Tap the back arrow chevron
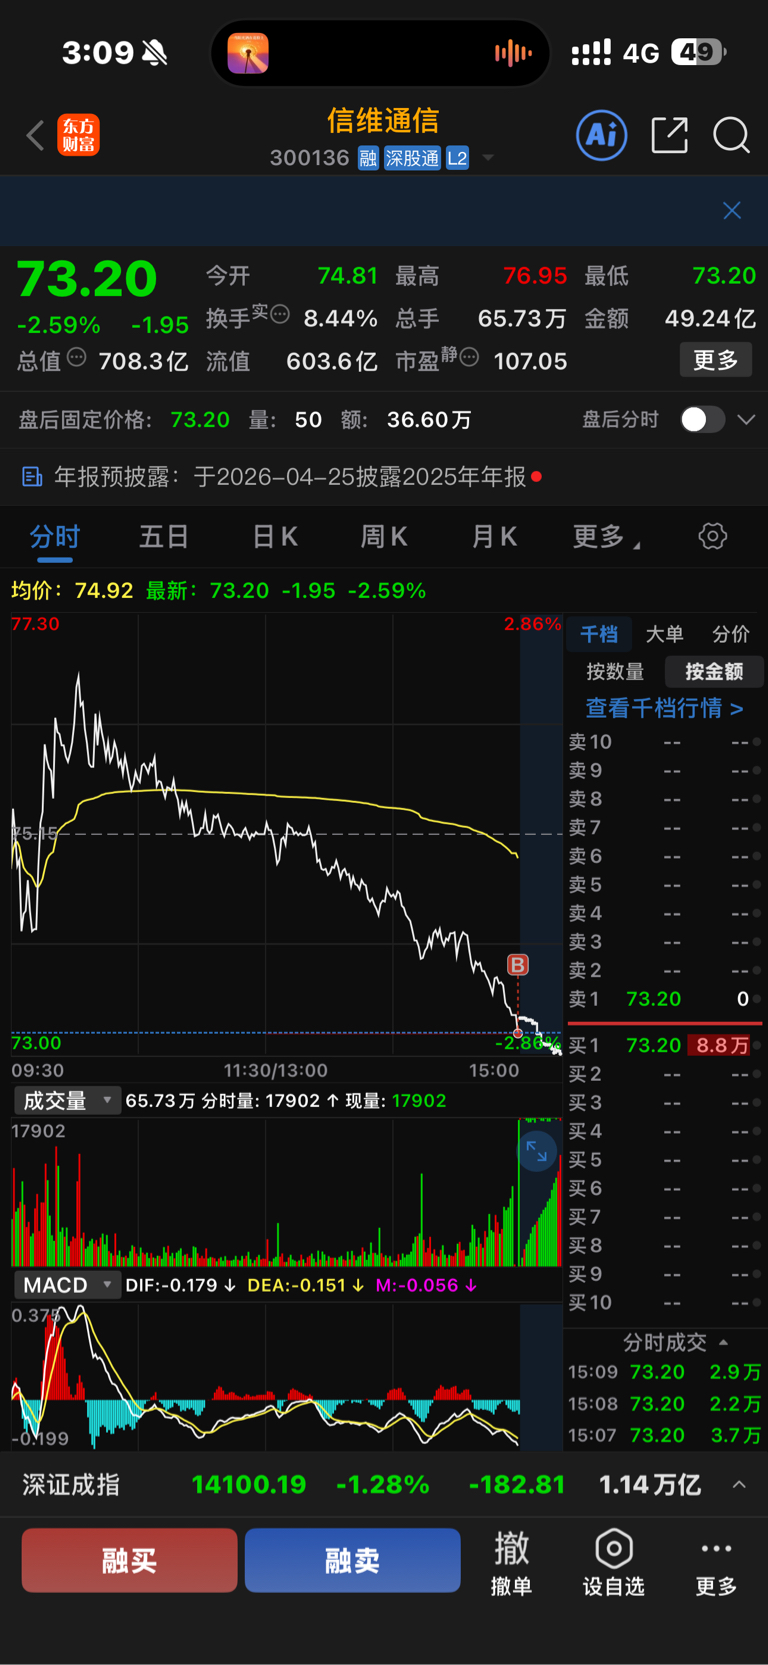 click(36, 135)
